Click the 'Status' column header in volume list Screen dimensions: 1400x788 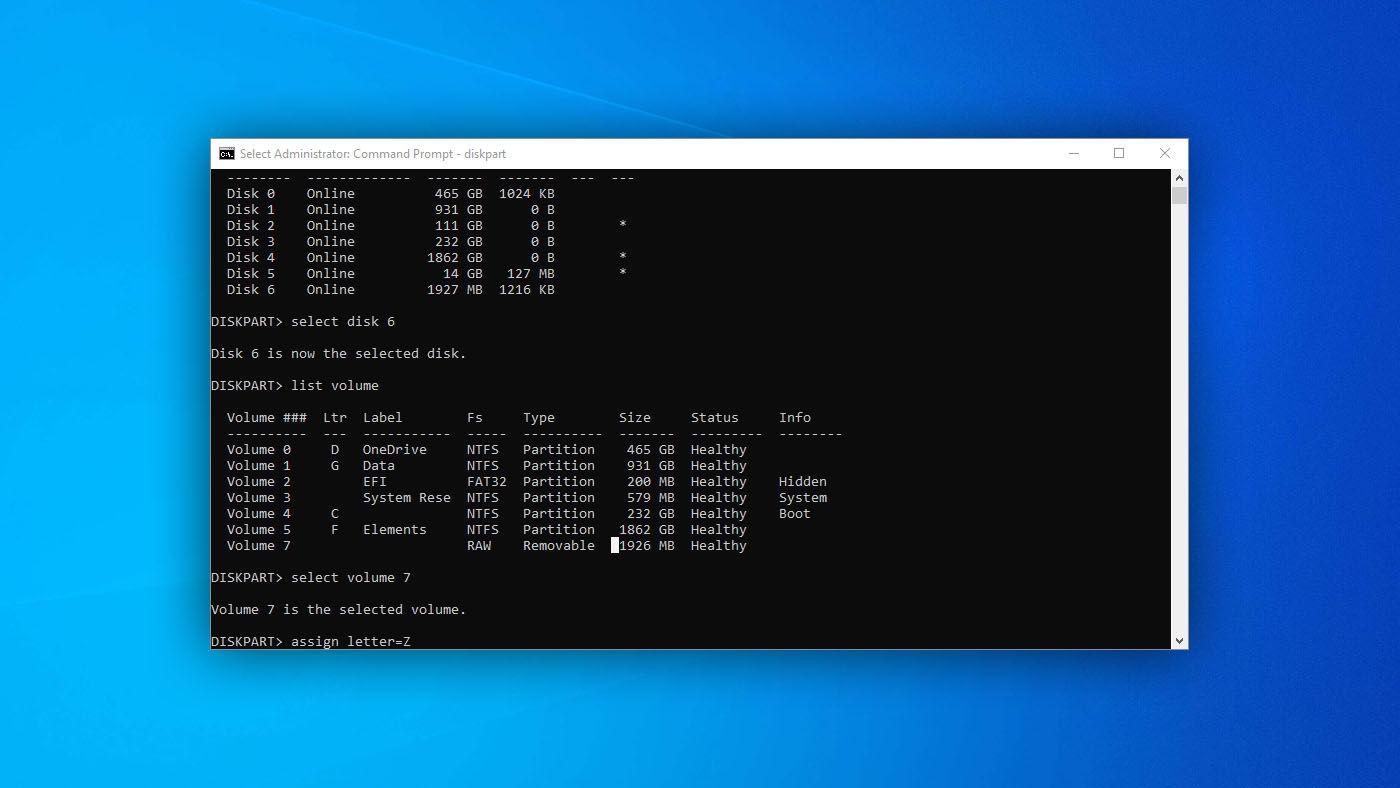[x=715, y=418]
